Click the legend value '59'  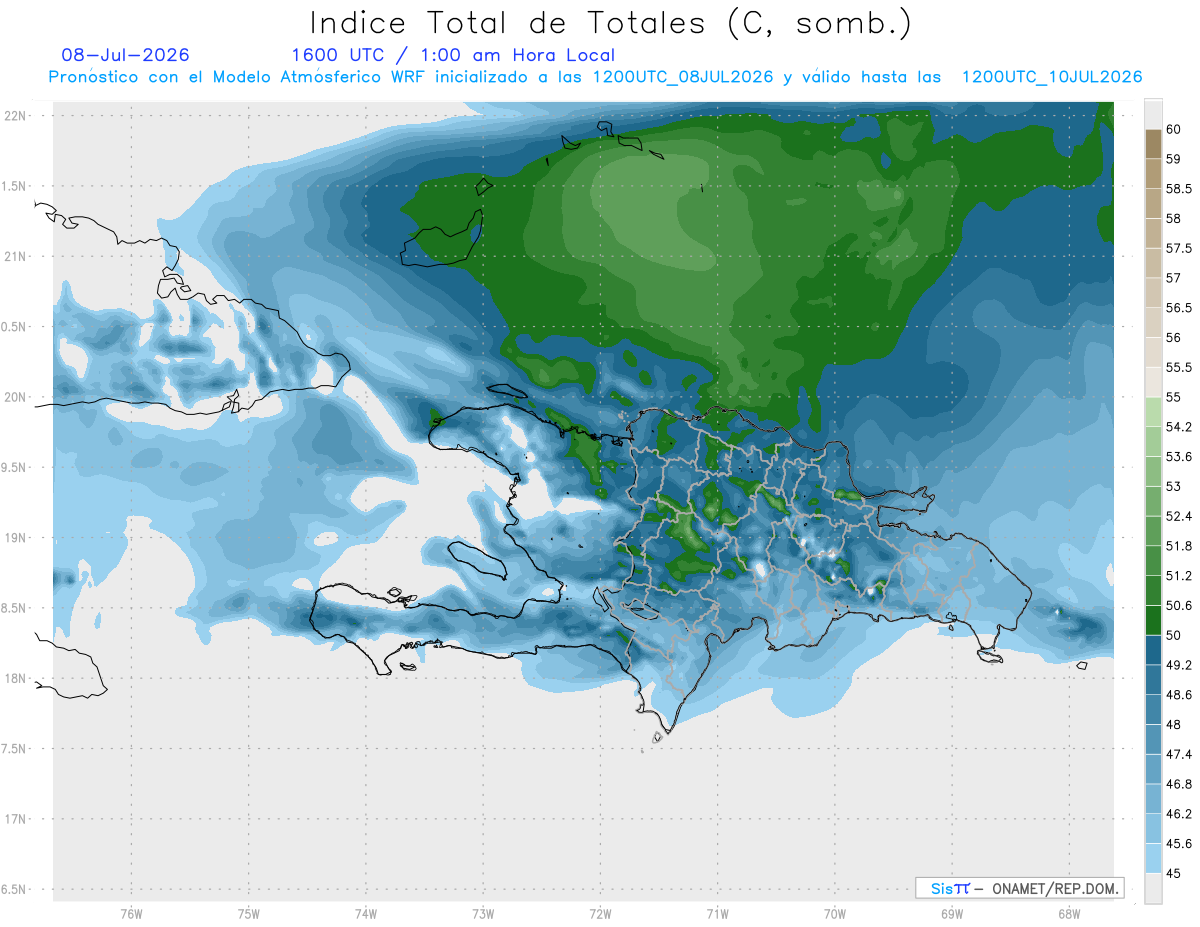[x=1175, y=159]
